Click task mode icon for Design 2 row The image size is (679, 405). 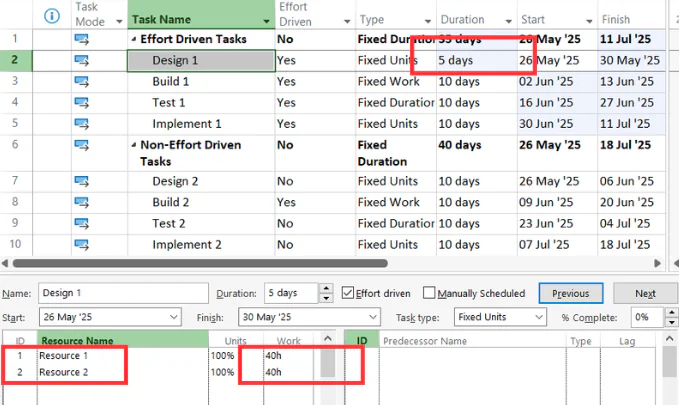click(x=81, y=181)
